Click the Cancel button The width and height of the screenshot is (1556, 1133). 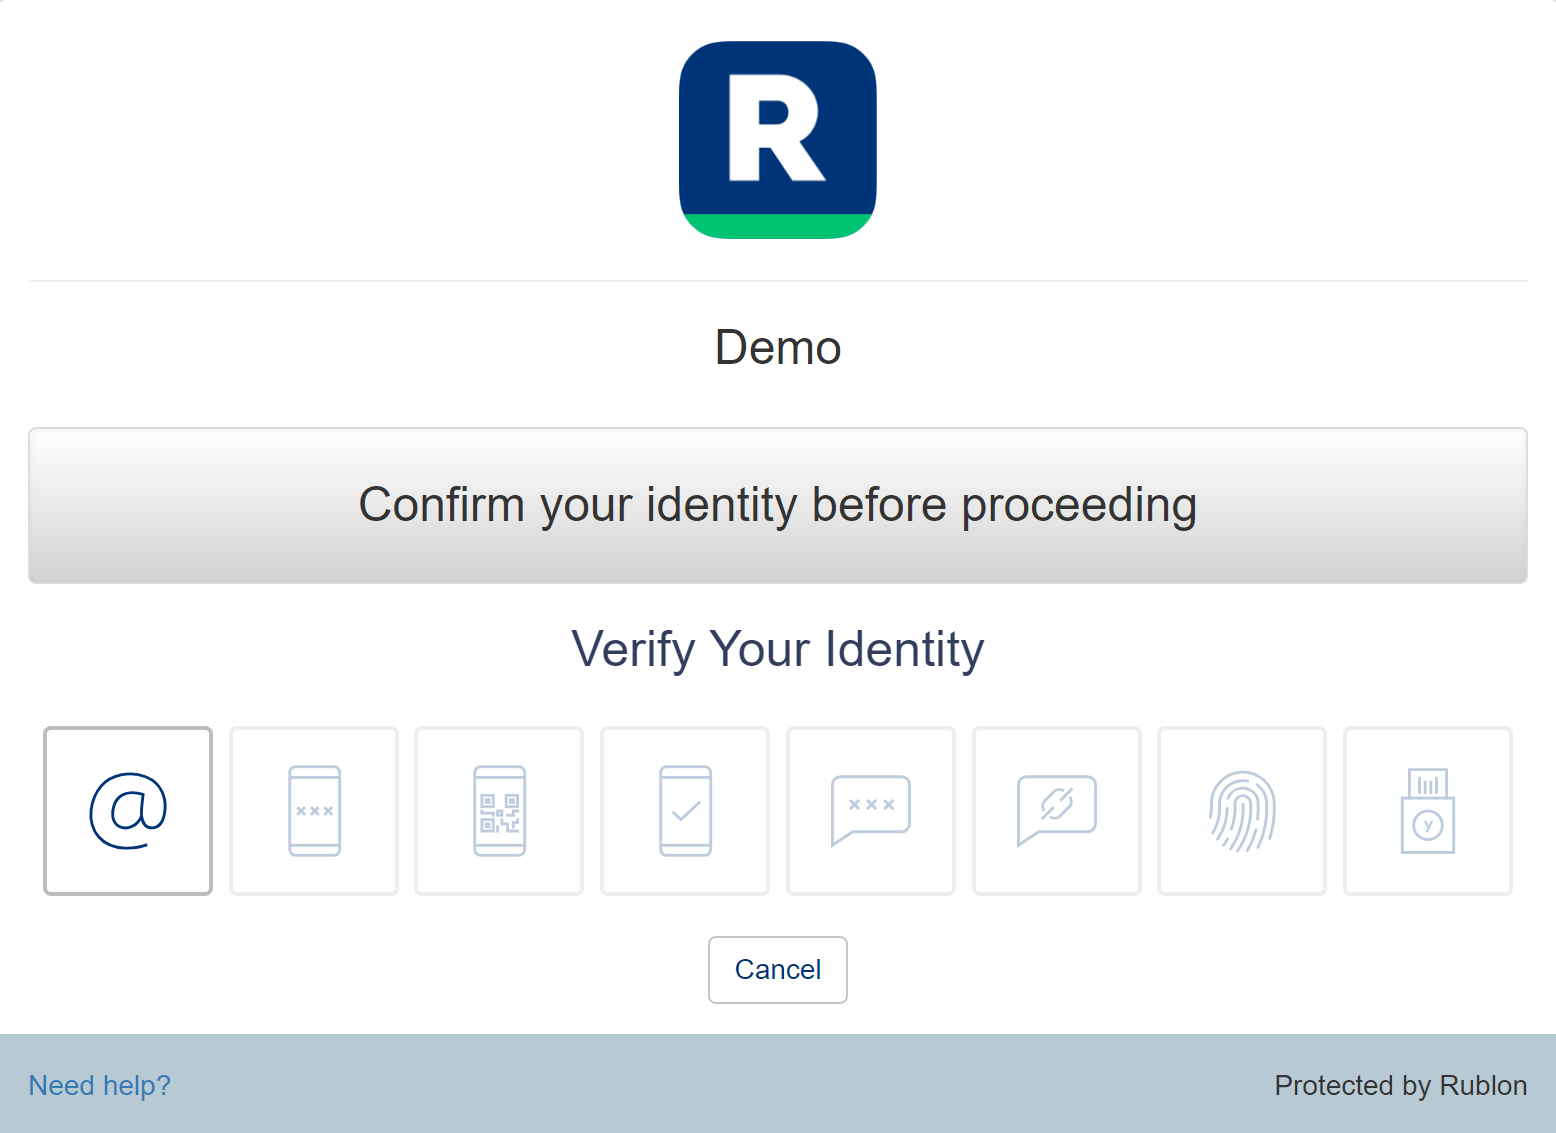(x=778, y=970)
